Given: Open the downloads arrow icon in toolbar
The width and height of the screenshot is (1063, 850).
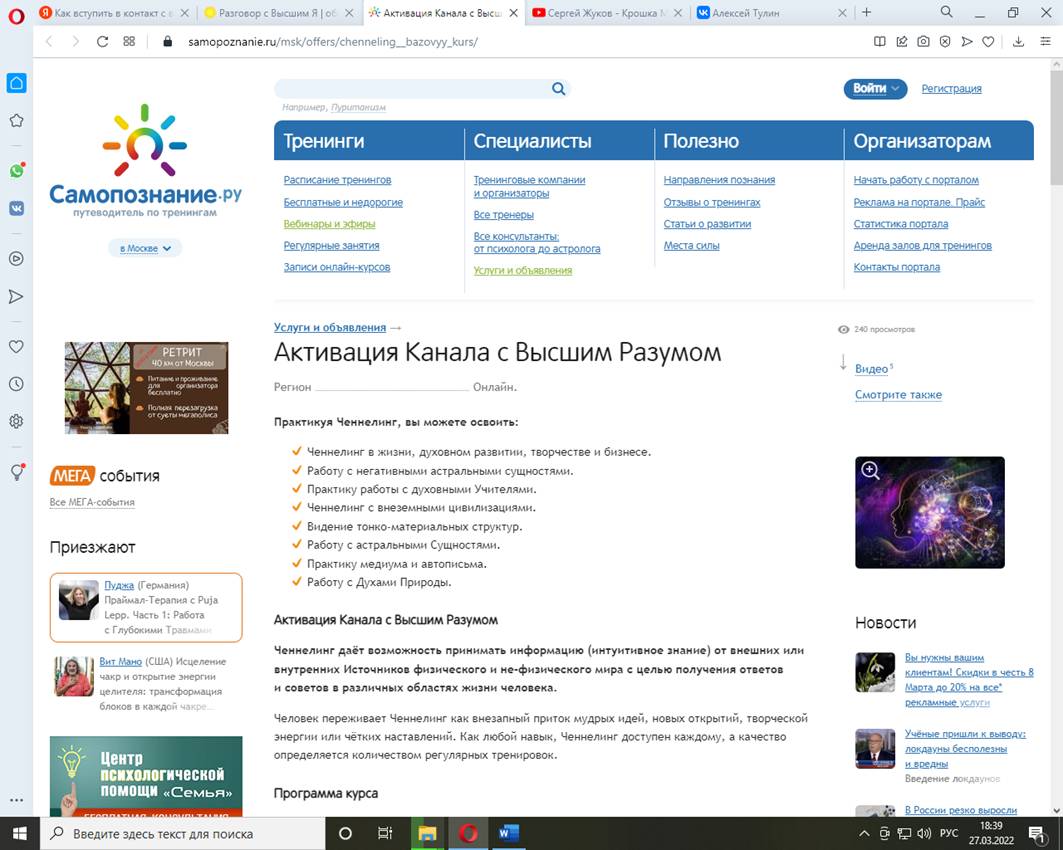Looking at the screenshot, I should [x=1018, y=42].
